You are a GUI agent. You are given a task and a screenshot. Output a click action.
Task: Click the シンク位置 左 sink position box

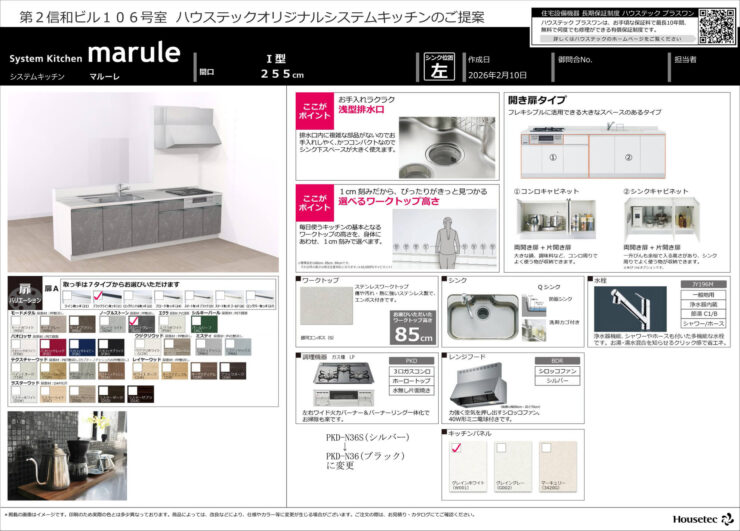click(439, 67)
